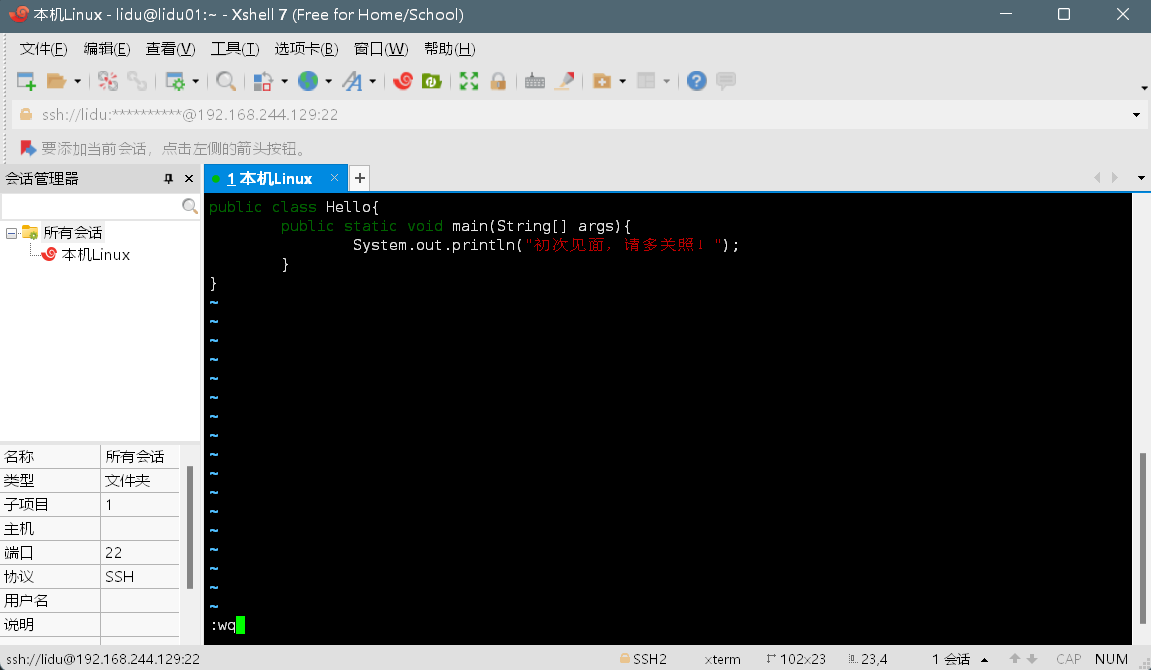The image size is (1151, 670).
Task: Expand the Properties dropdown arrow
Action: point(195,81)
